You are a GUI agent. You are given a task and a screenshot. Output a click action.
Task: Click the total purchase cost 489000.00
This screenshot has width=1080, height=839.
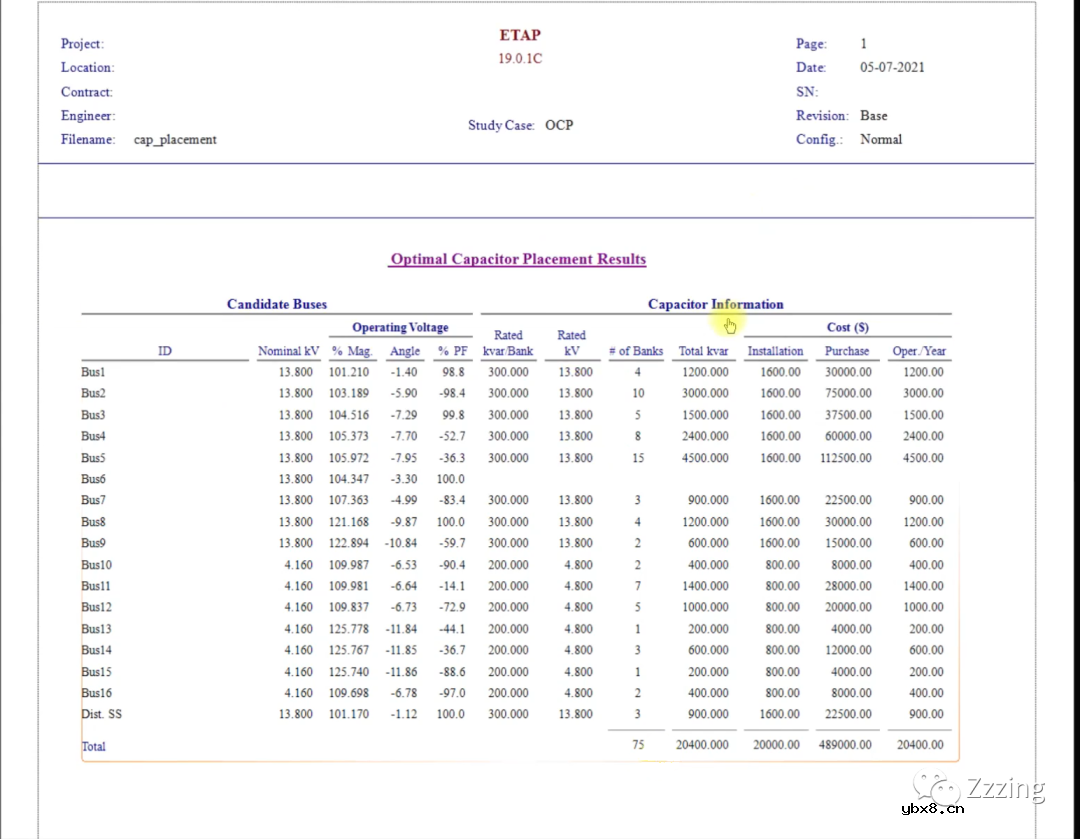point(847,745)
